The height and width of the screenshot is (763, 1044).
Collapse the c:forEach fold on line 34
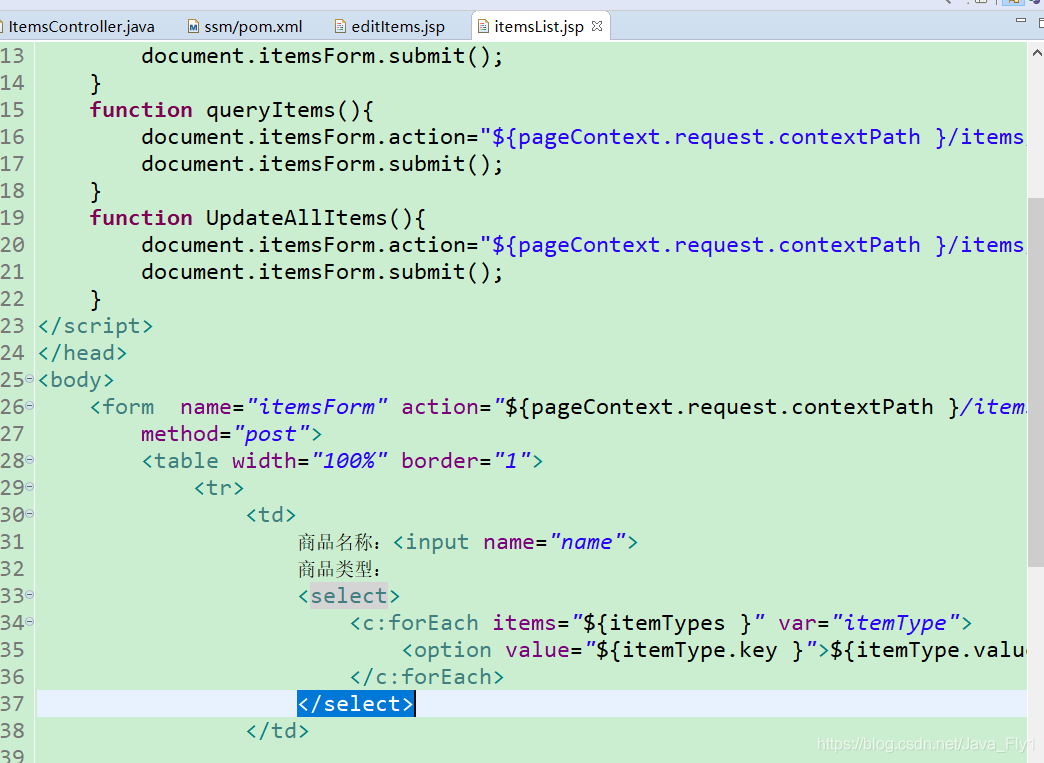(29, 622)
